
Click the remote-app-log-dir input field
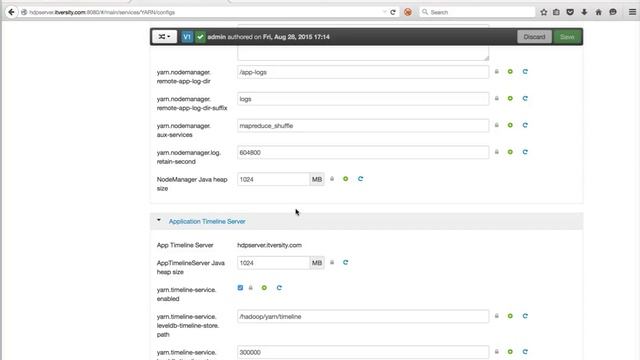363,72
